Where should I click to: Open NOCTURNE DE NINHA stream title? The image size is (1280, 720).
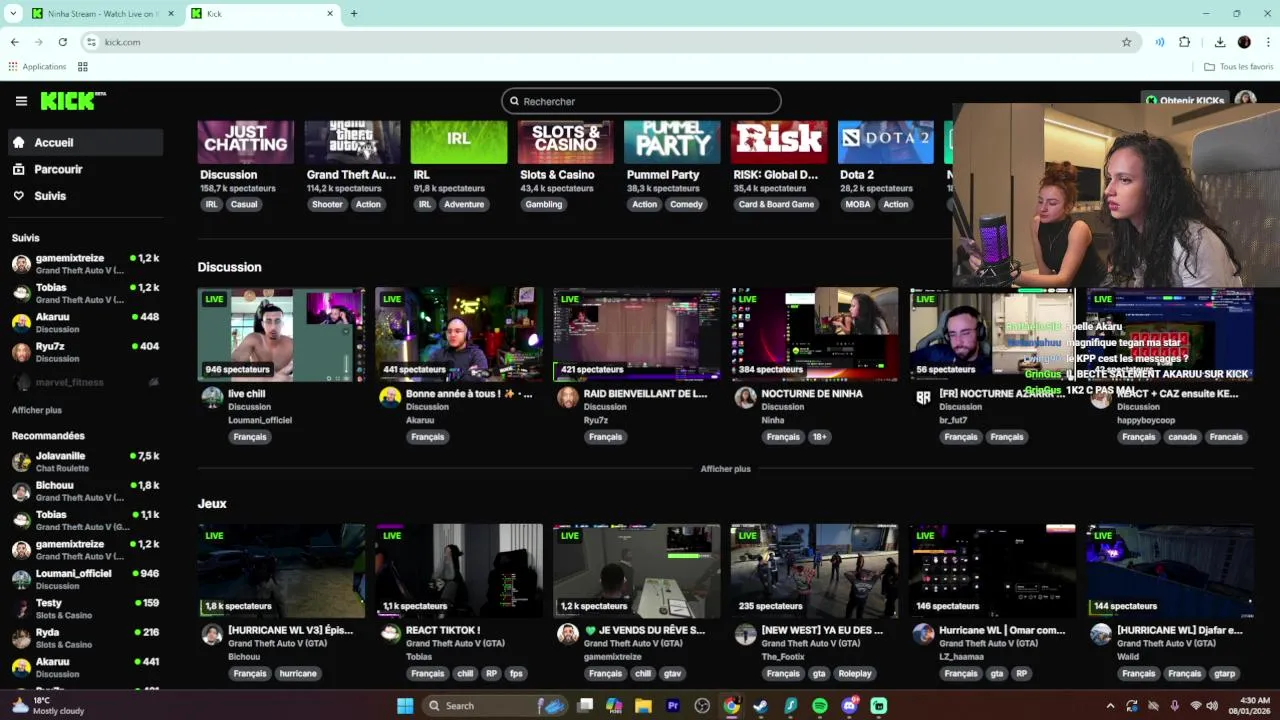point(812,394)
